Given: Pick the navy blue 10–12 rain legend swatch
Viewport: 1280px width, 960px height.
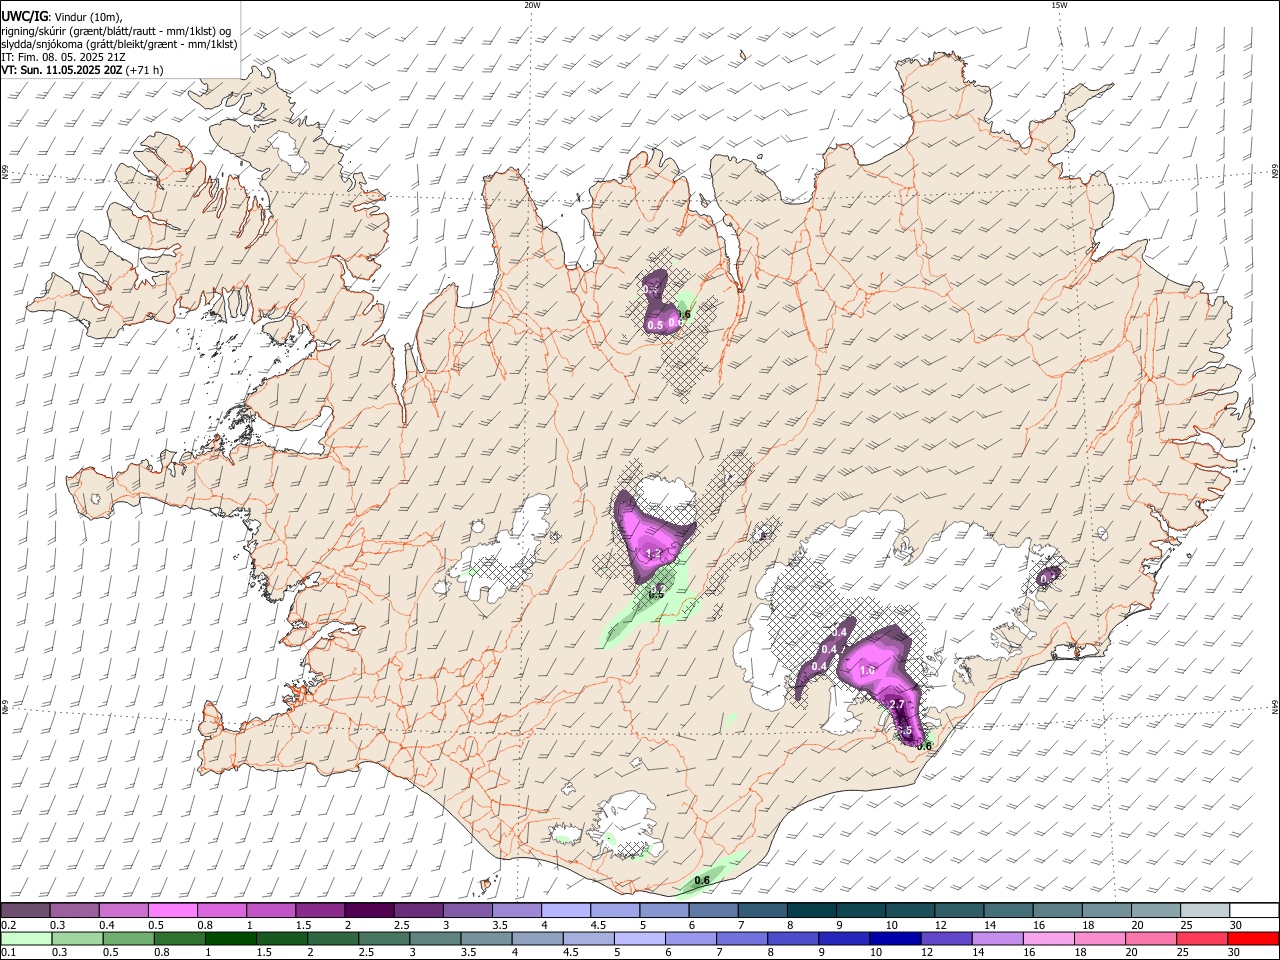Looking at the screenshot, I should (894, 938).
